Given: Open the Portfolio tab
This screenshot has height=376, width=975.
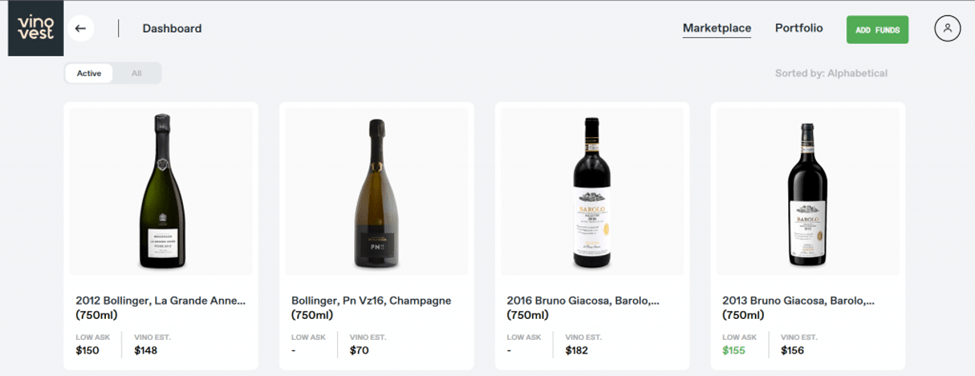Looking at the screenshot, I should 798,29.
